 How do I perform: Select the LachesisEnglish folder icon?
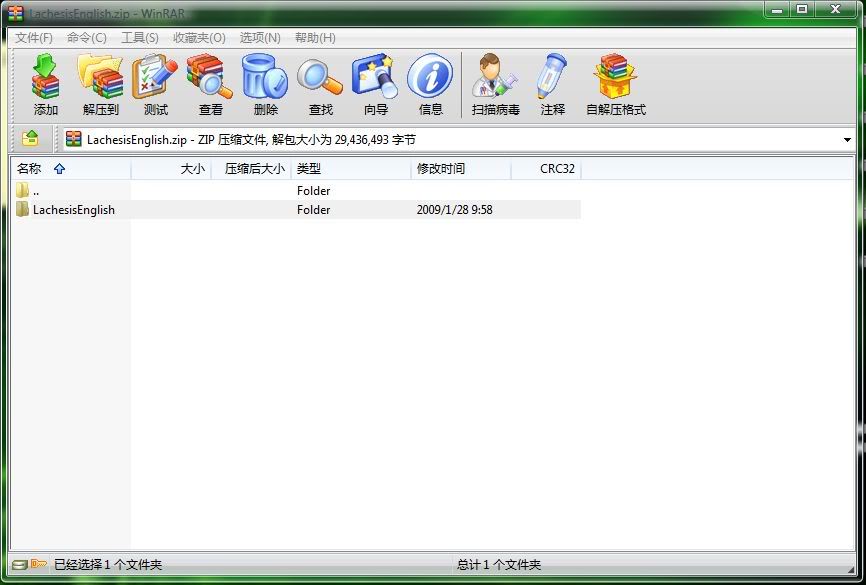(x=22, y=209)
